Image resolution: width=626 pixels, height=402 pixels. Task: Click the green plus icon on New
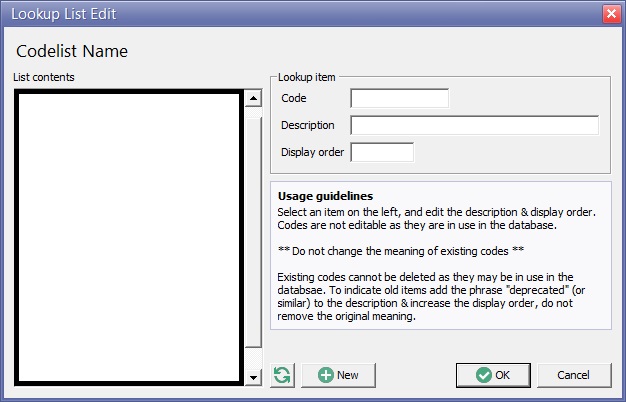pos(326,375)
